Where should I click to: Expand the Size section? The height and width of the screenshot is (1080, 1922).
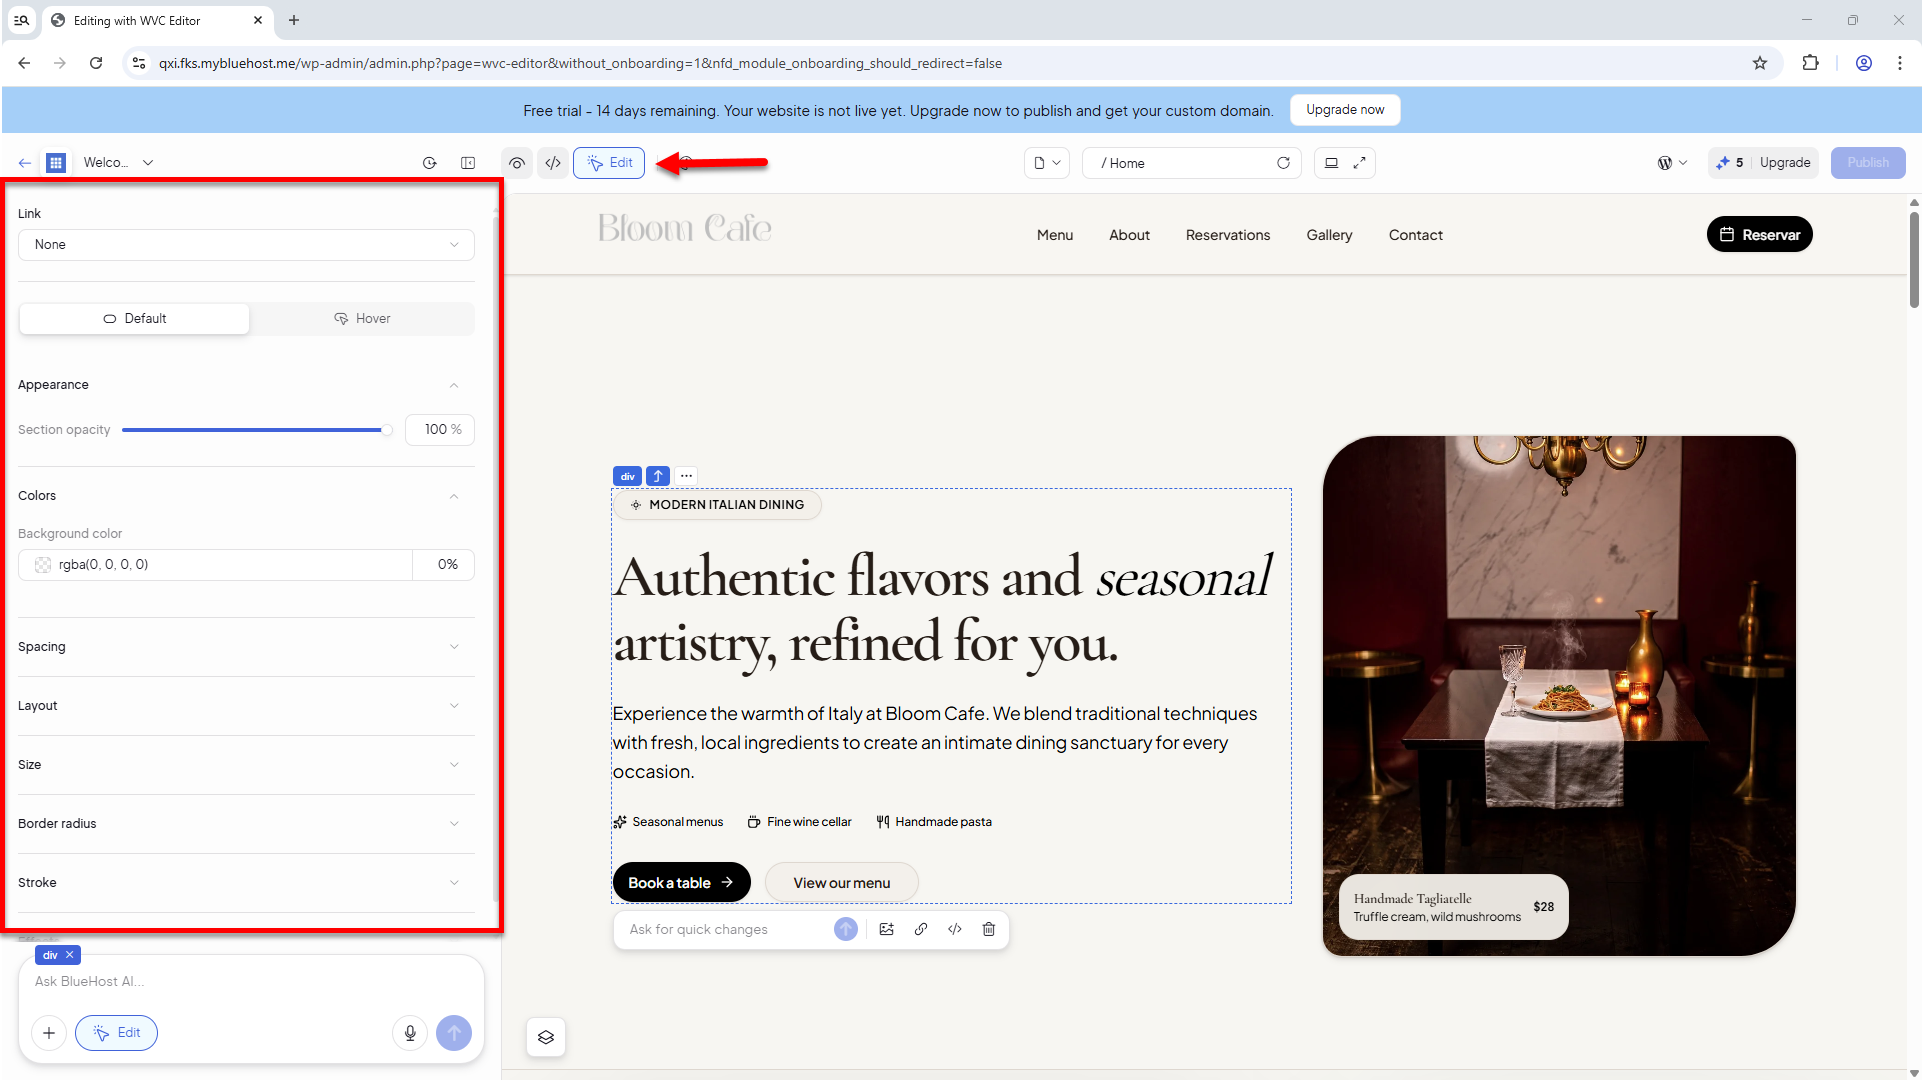246,765
